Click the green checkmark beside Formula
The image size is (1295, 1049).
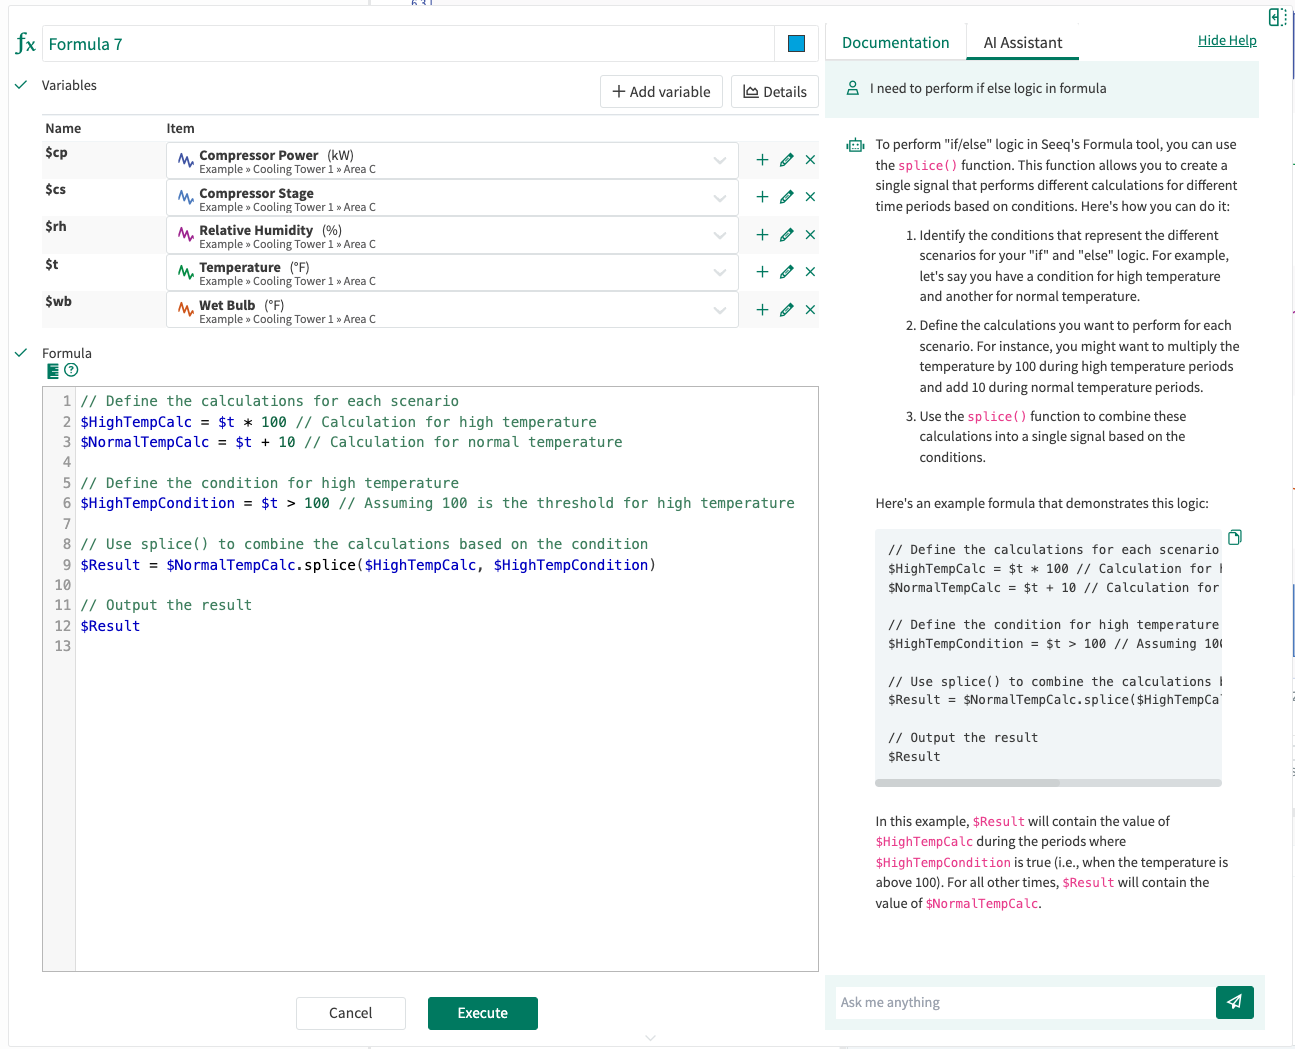tap(21, 352)
